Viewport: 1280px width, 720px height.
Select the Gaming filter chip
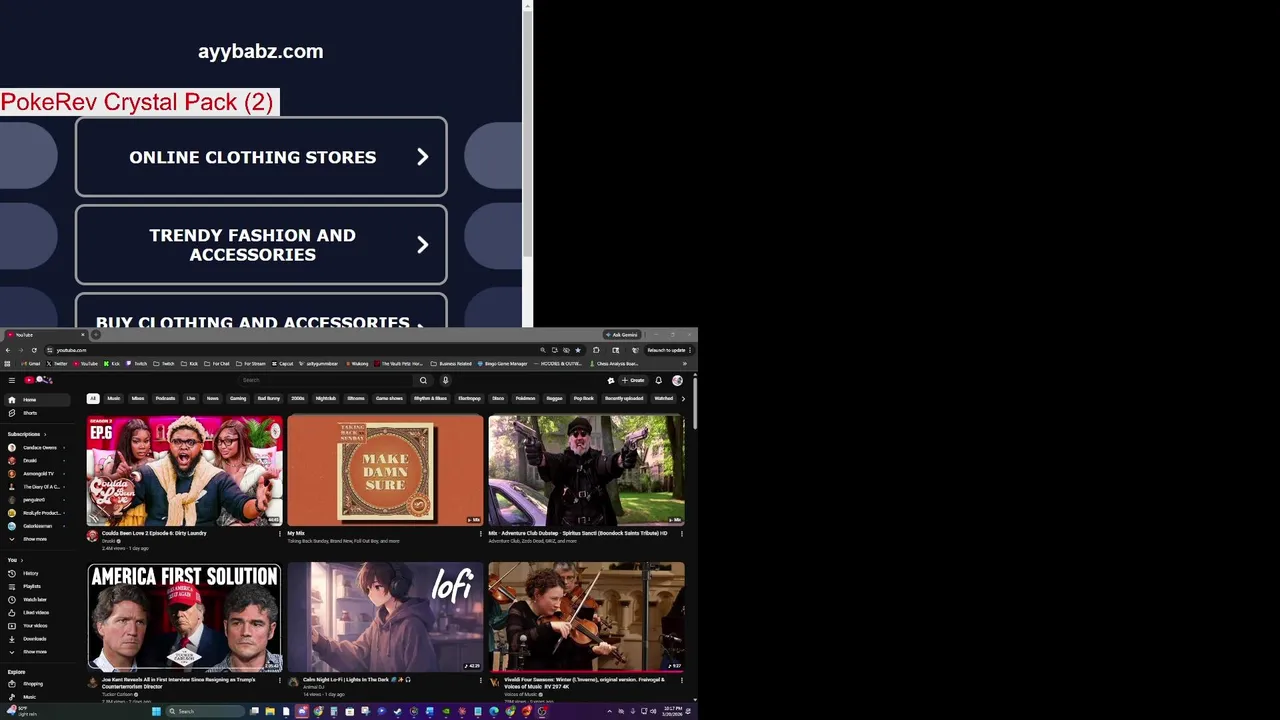pyautogui.click(x=238, y=398)
